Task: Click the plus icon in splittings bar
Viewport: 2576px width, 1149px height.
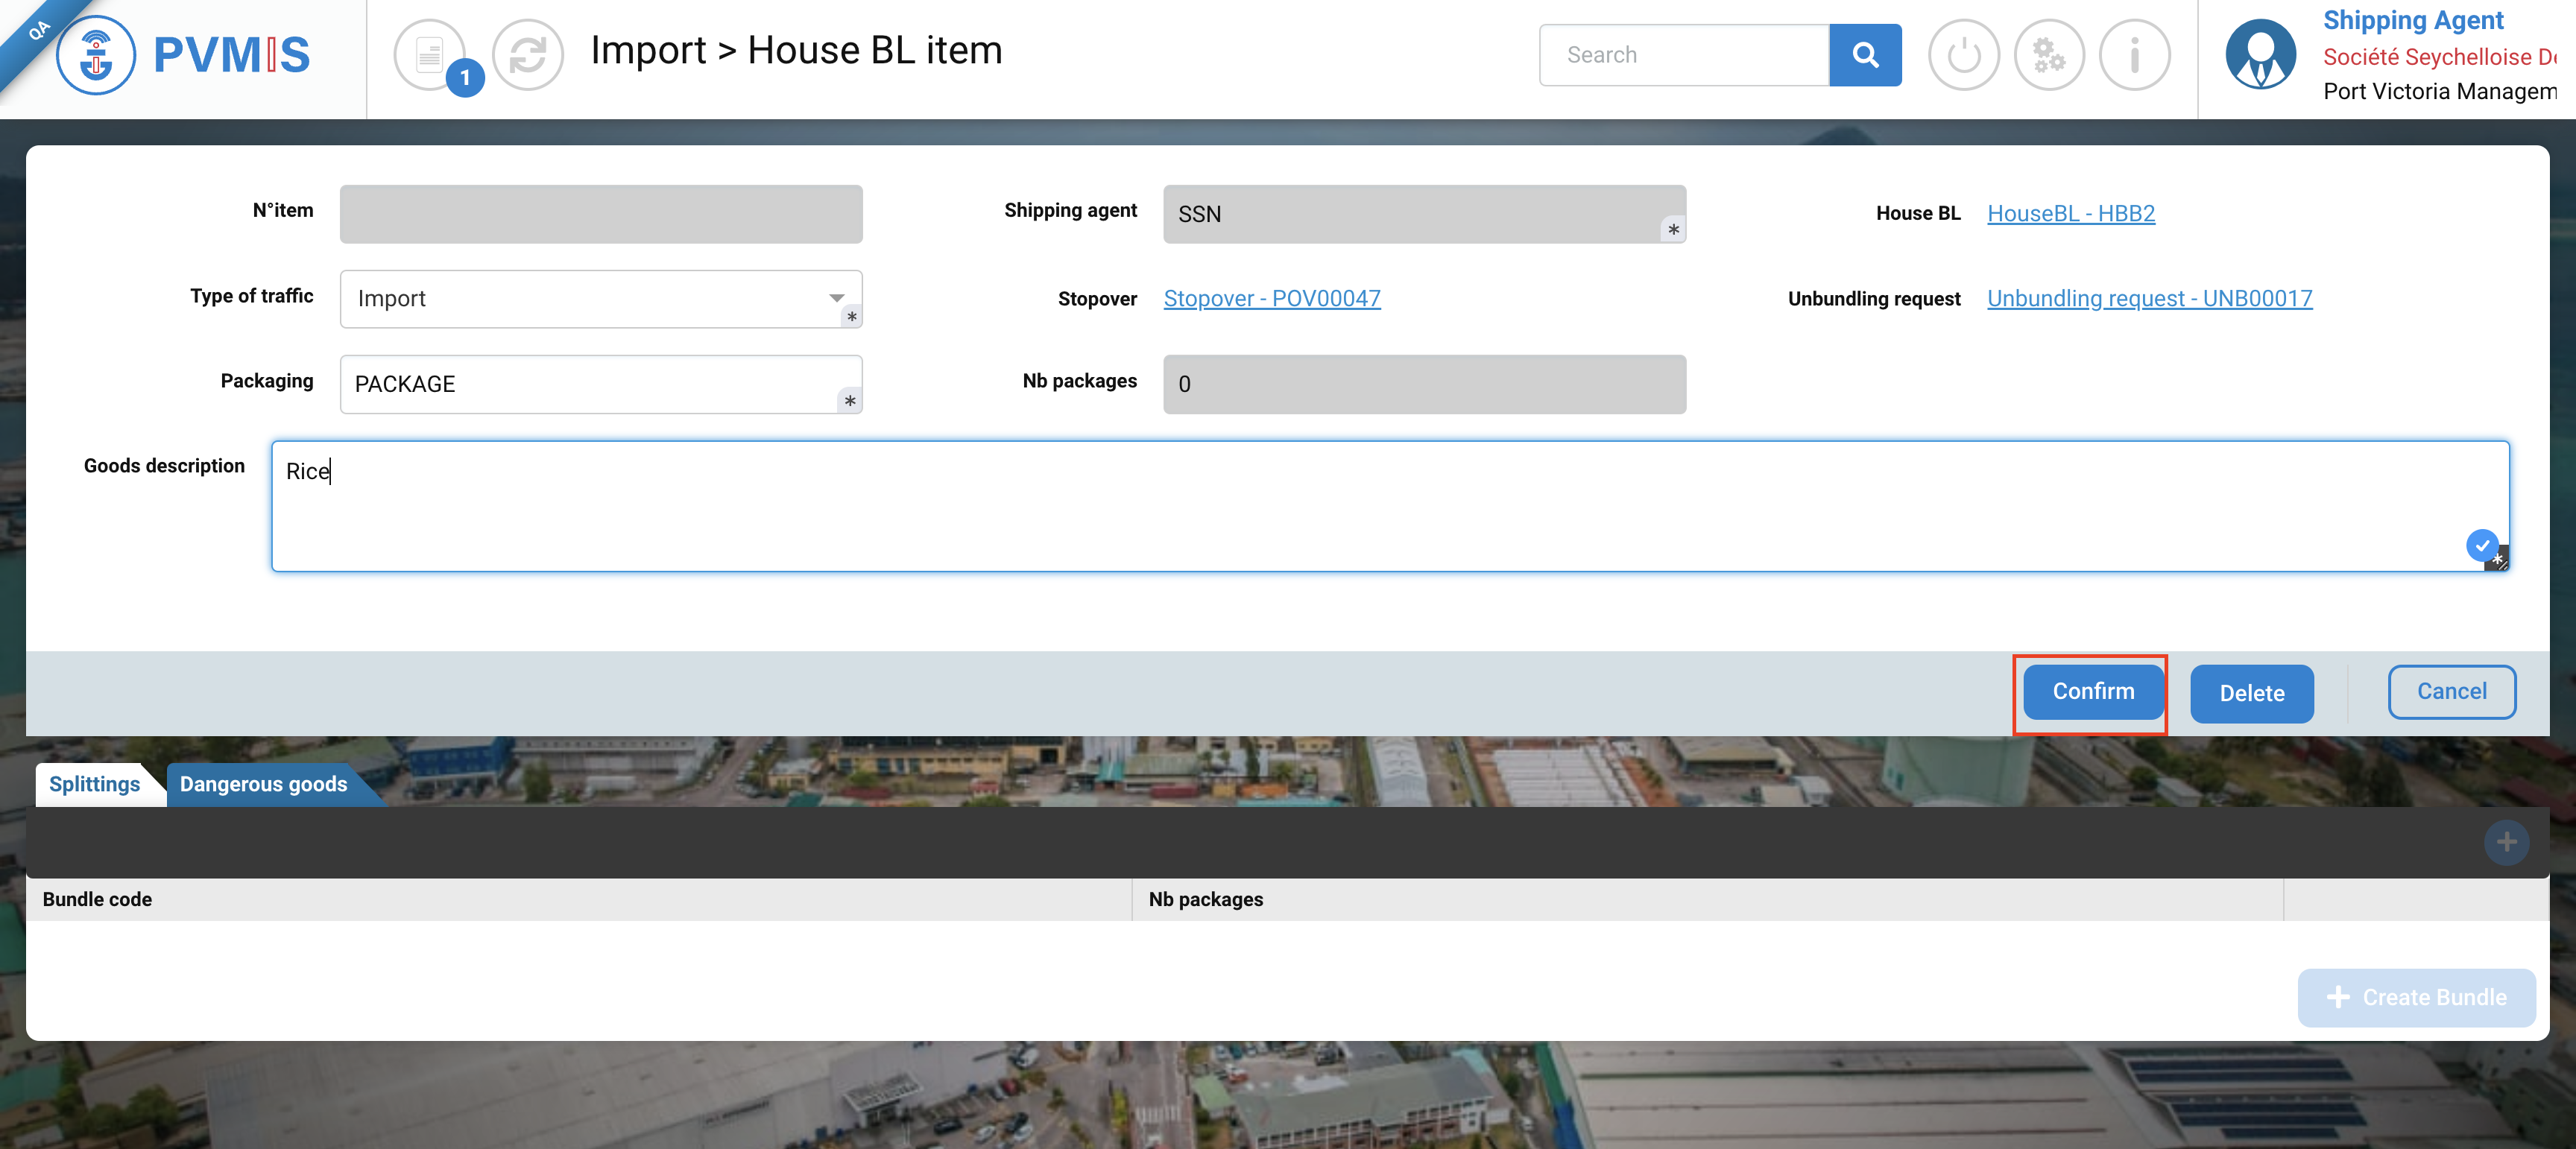Action: 2505,842
